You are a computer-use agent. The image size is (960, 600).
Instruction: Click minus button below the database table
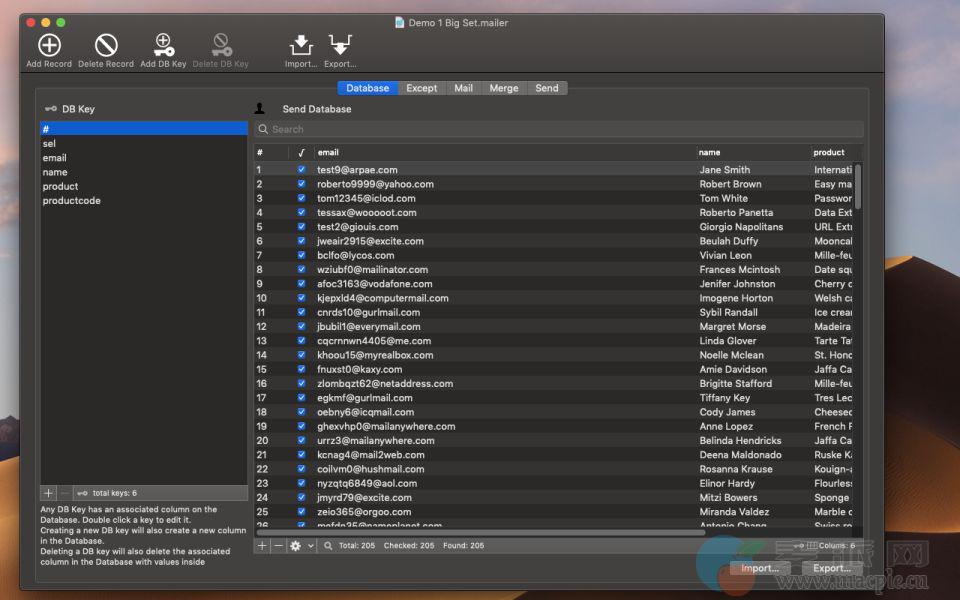point(278,546)
